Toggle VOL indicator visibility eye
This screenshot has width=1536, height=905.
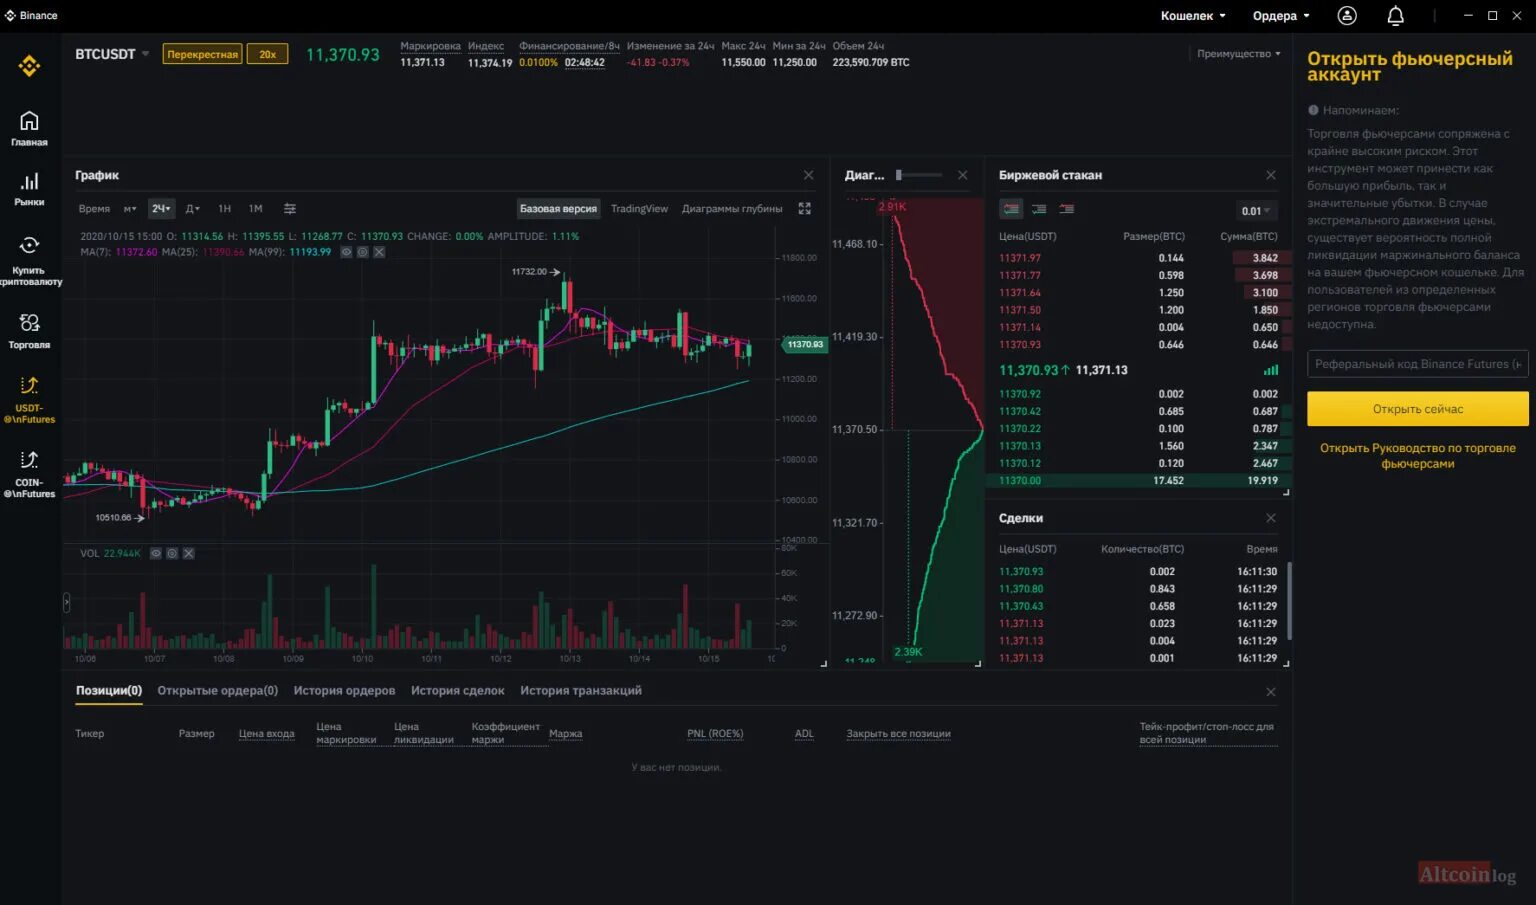(x=156, y=553)
